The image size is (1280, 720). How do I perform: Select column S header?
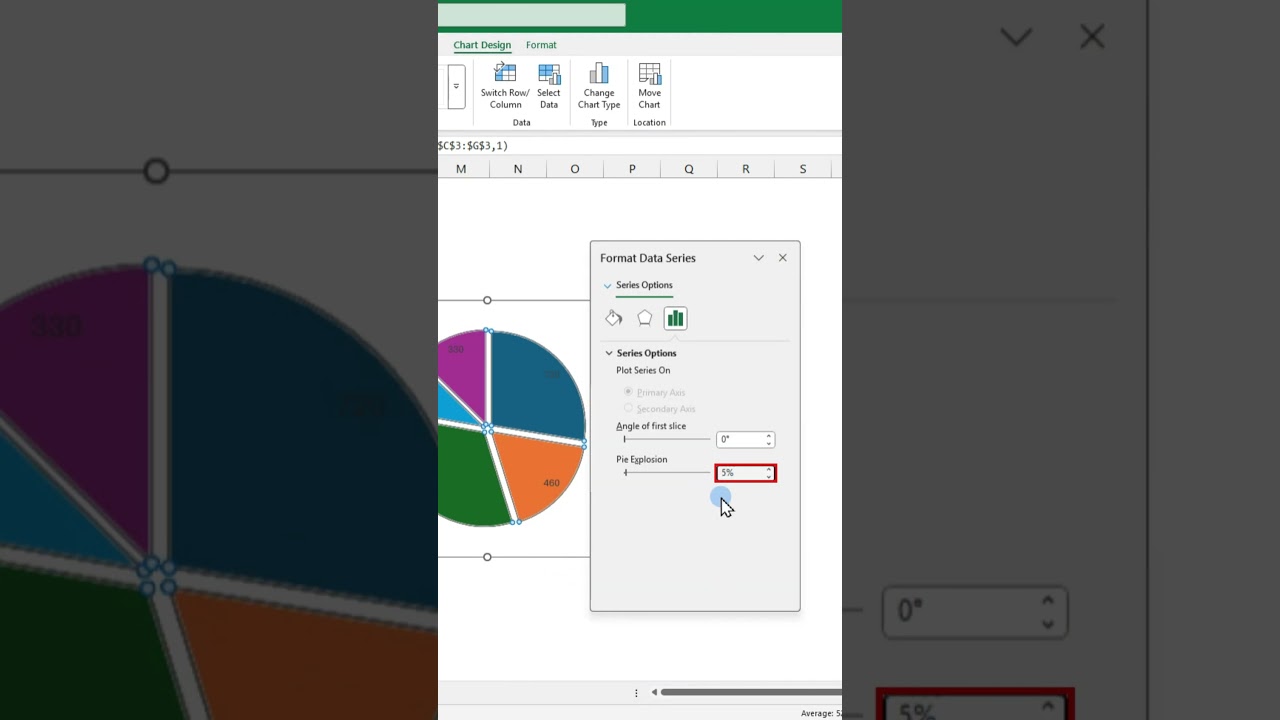tap(803, 169)
